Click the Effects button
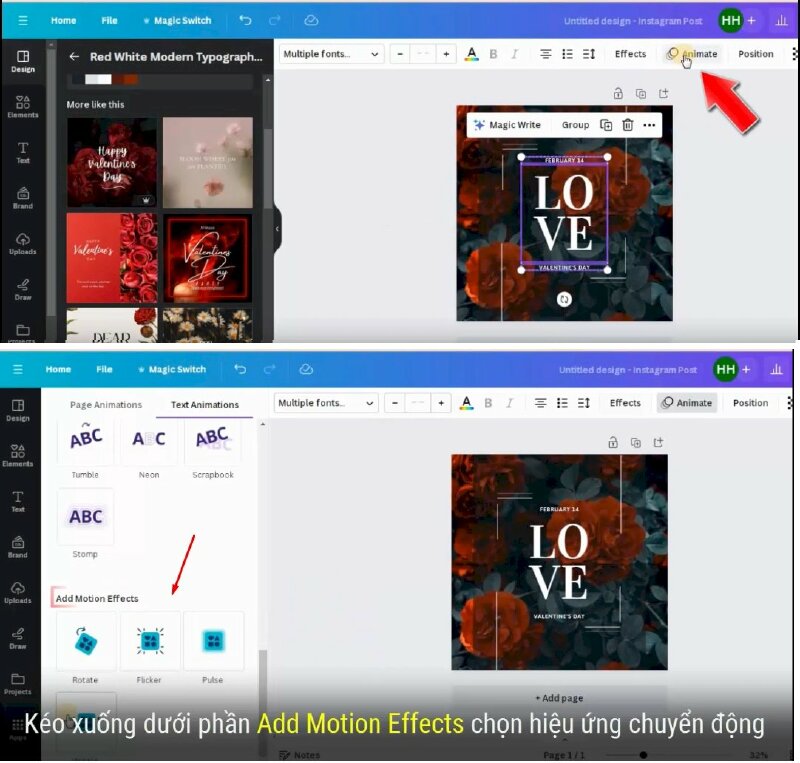Image resolution: width=800 pixels, height=763 pixels. [x=630, y=54]
